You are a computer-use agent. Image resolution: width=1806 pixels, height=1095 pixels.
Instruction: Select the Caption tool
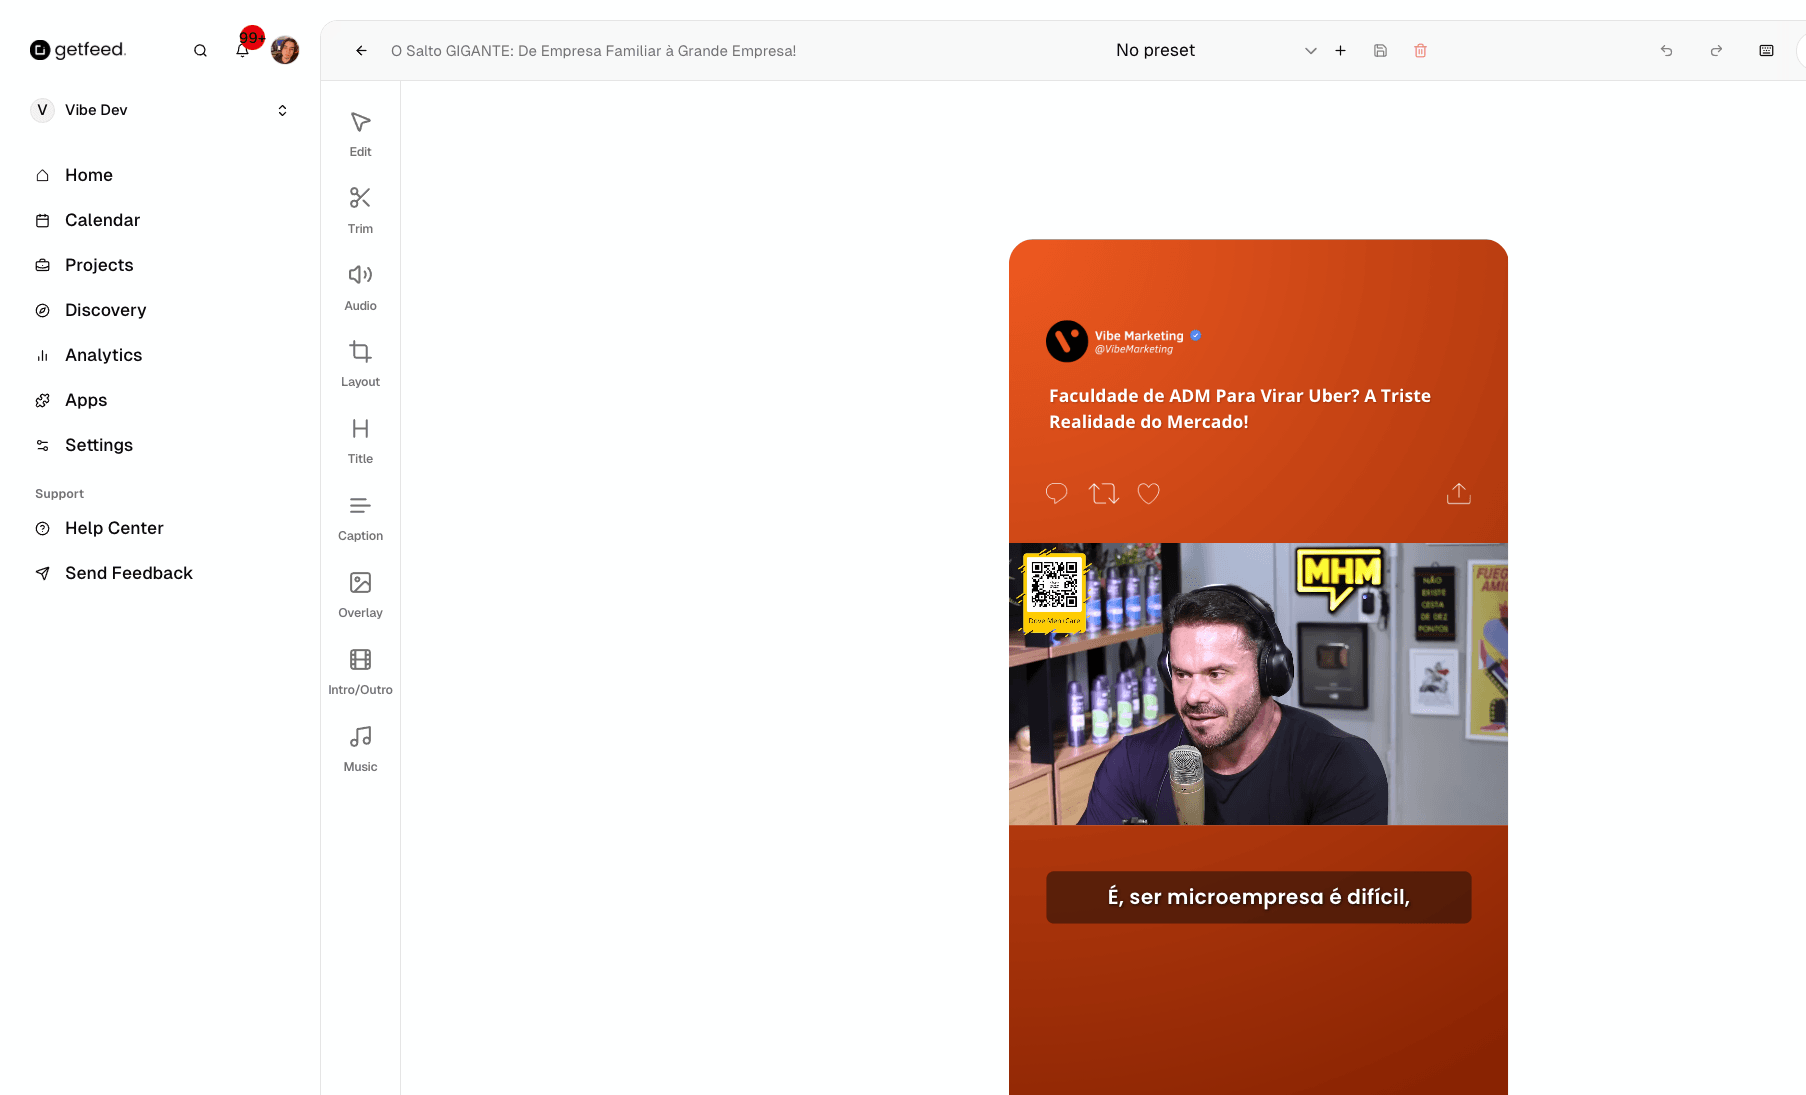tap(360, 515)
